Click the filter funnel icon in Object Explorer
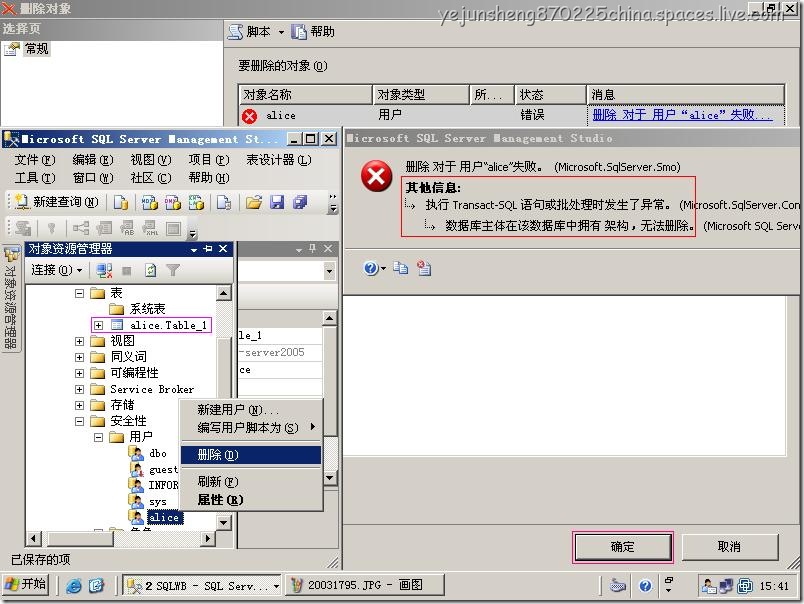Screen dimensions: 804x604 coord(173,270)
